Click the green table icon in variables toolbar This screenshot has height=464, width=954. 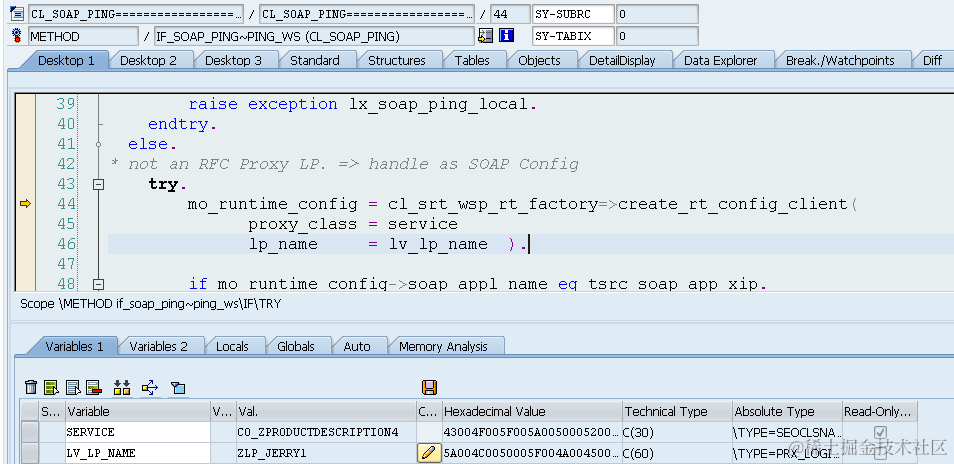coord(51,387)
